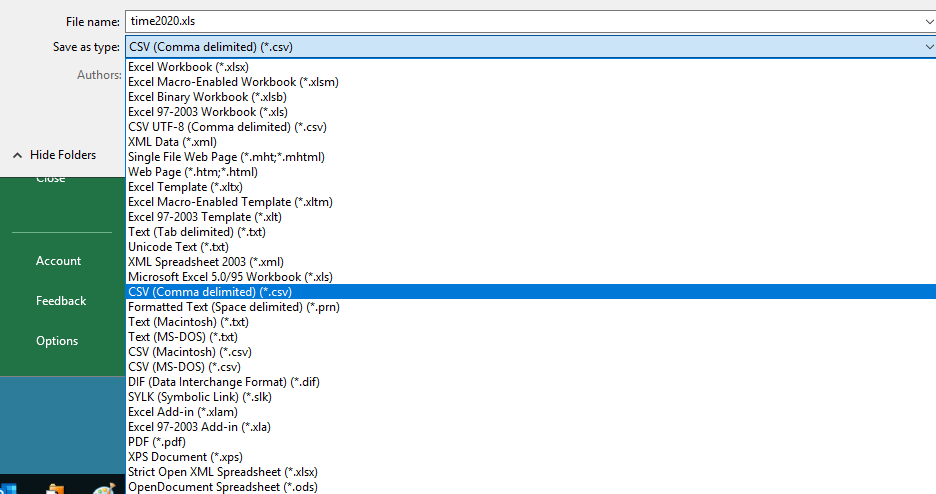This screenshot has width=936, height=494.
Task: Choose Unicode Text (*.txt) format
Action: tap(531, 246)
